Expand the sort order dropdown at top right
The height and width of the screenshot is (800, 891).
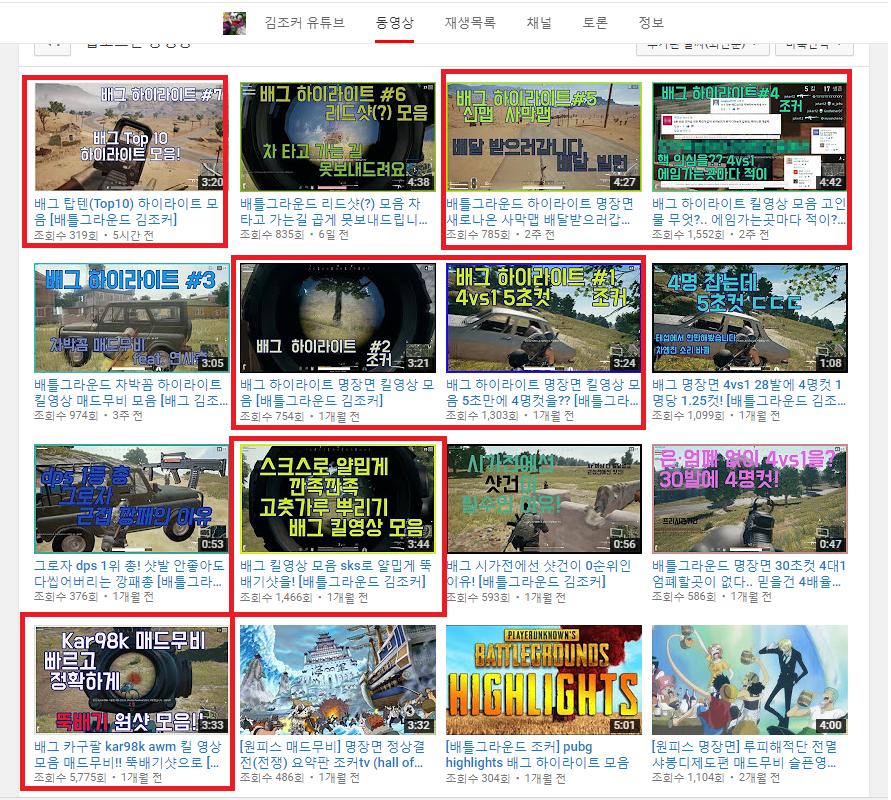click(x=702, y=45)
